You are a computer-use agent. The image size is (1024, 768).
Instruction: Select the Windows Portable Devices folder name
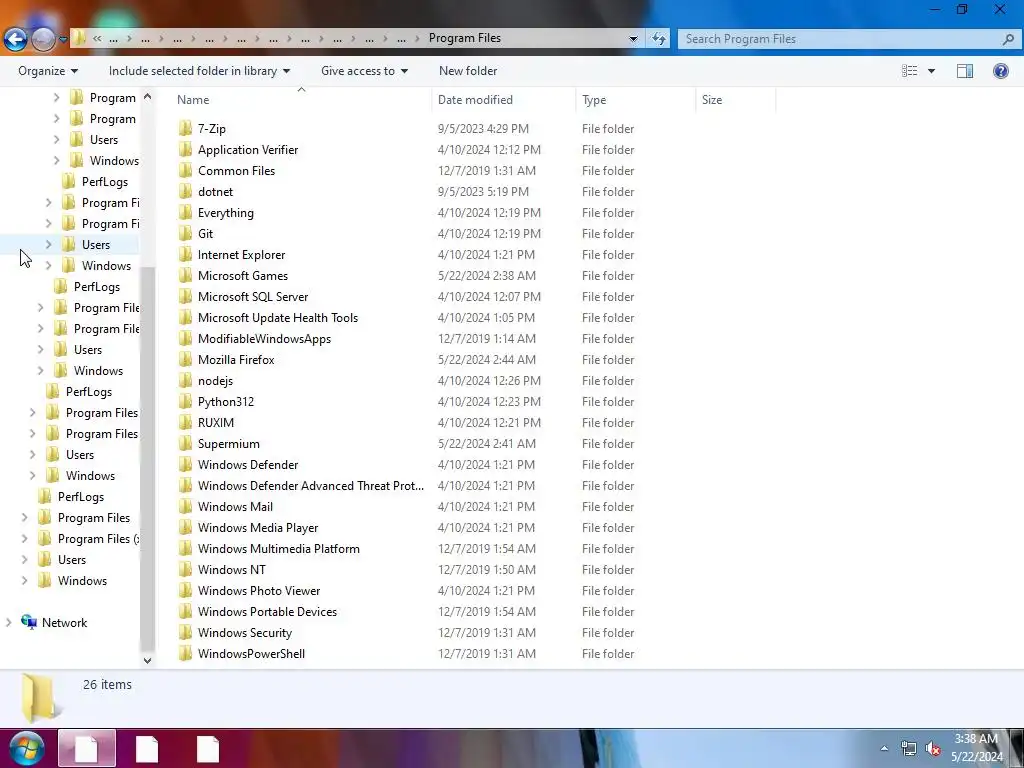(x=267, y=611)
